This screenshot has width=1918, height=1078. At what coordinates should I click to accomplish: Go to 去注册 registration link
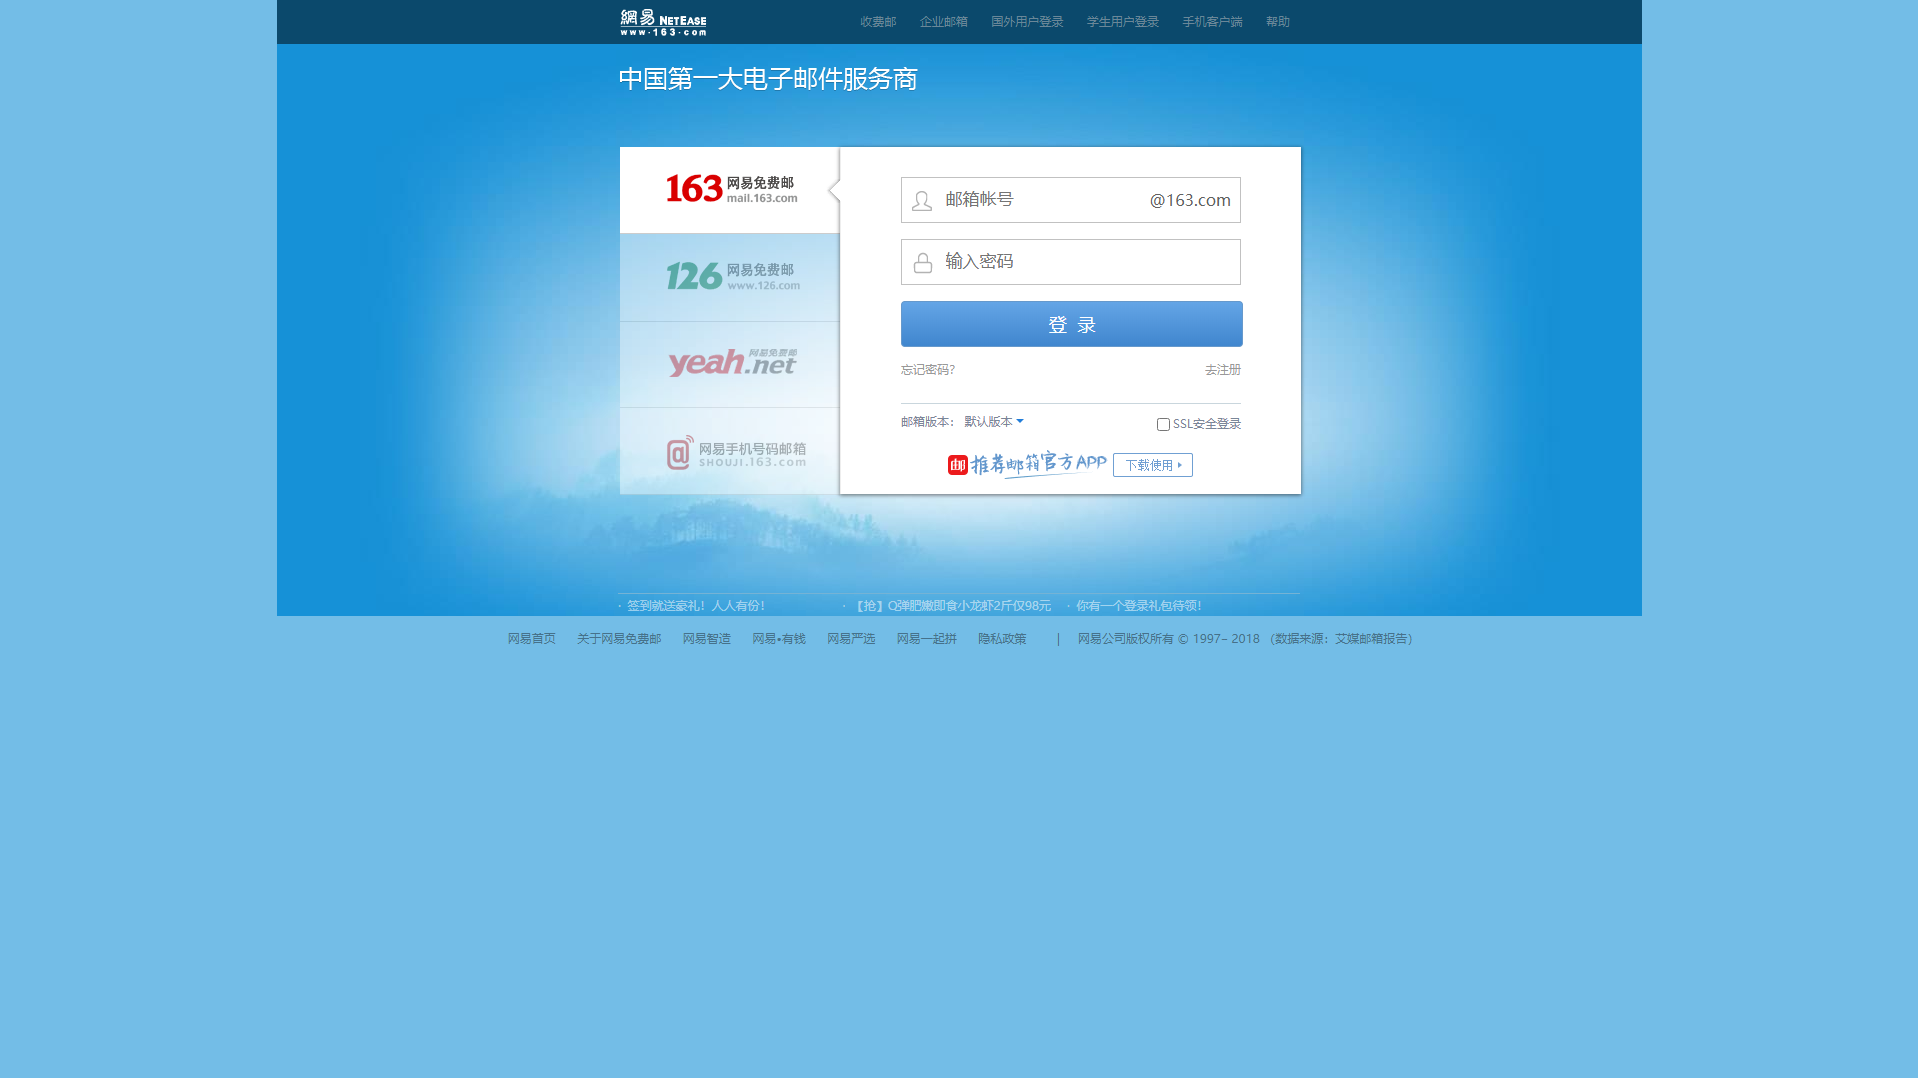coord(1222,370)
